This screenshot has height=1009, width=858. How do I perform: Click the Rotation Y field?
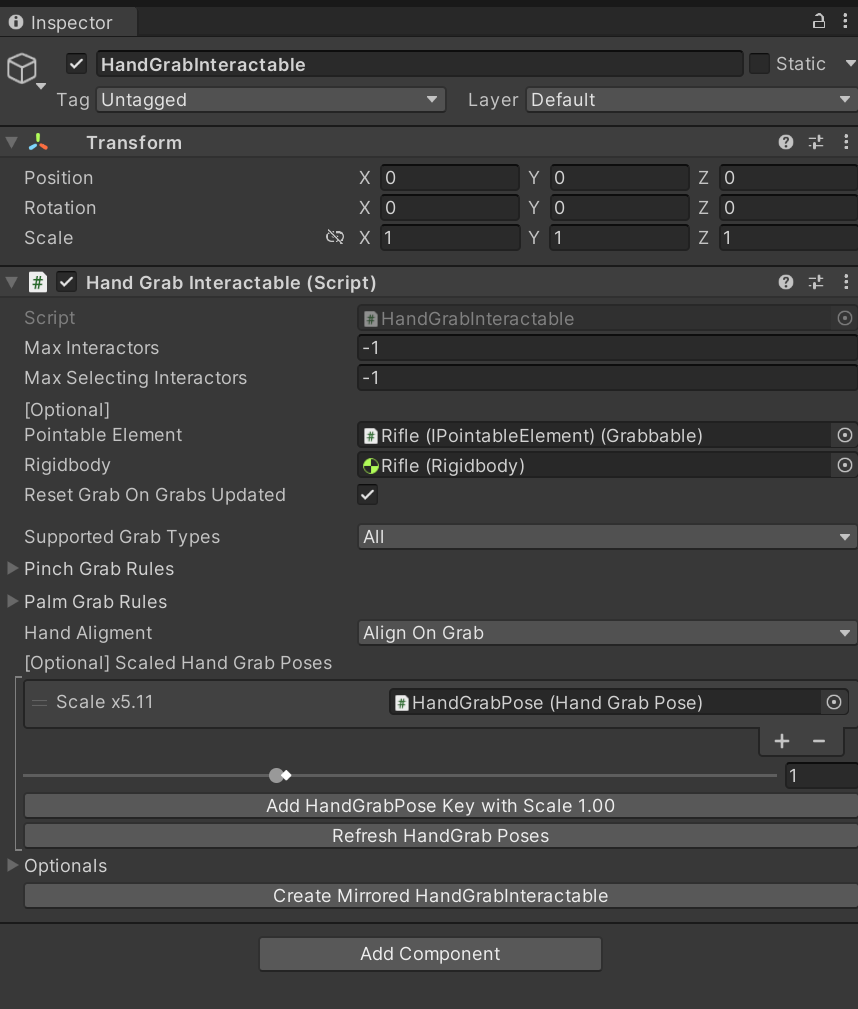[619, 208]
